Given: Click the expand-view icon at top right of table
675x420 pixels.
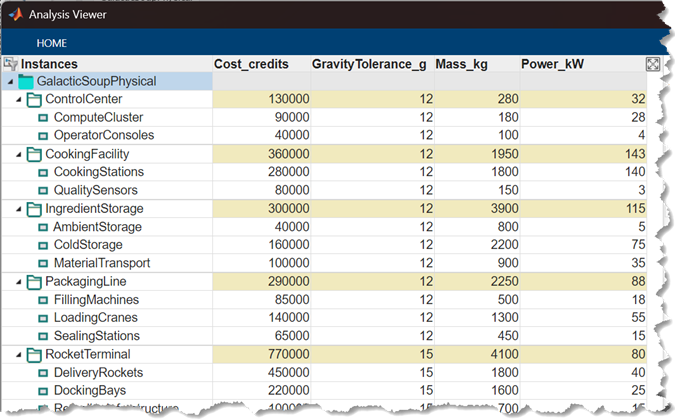Looking at the screenshot, I should [x=653, y=64].
